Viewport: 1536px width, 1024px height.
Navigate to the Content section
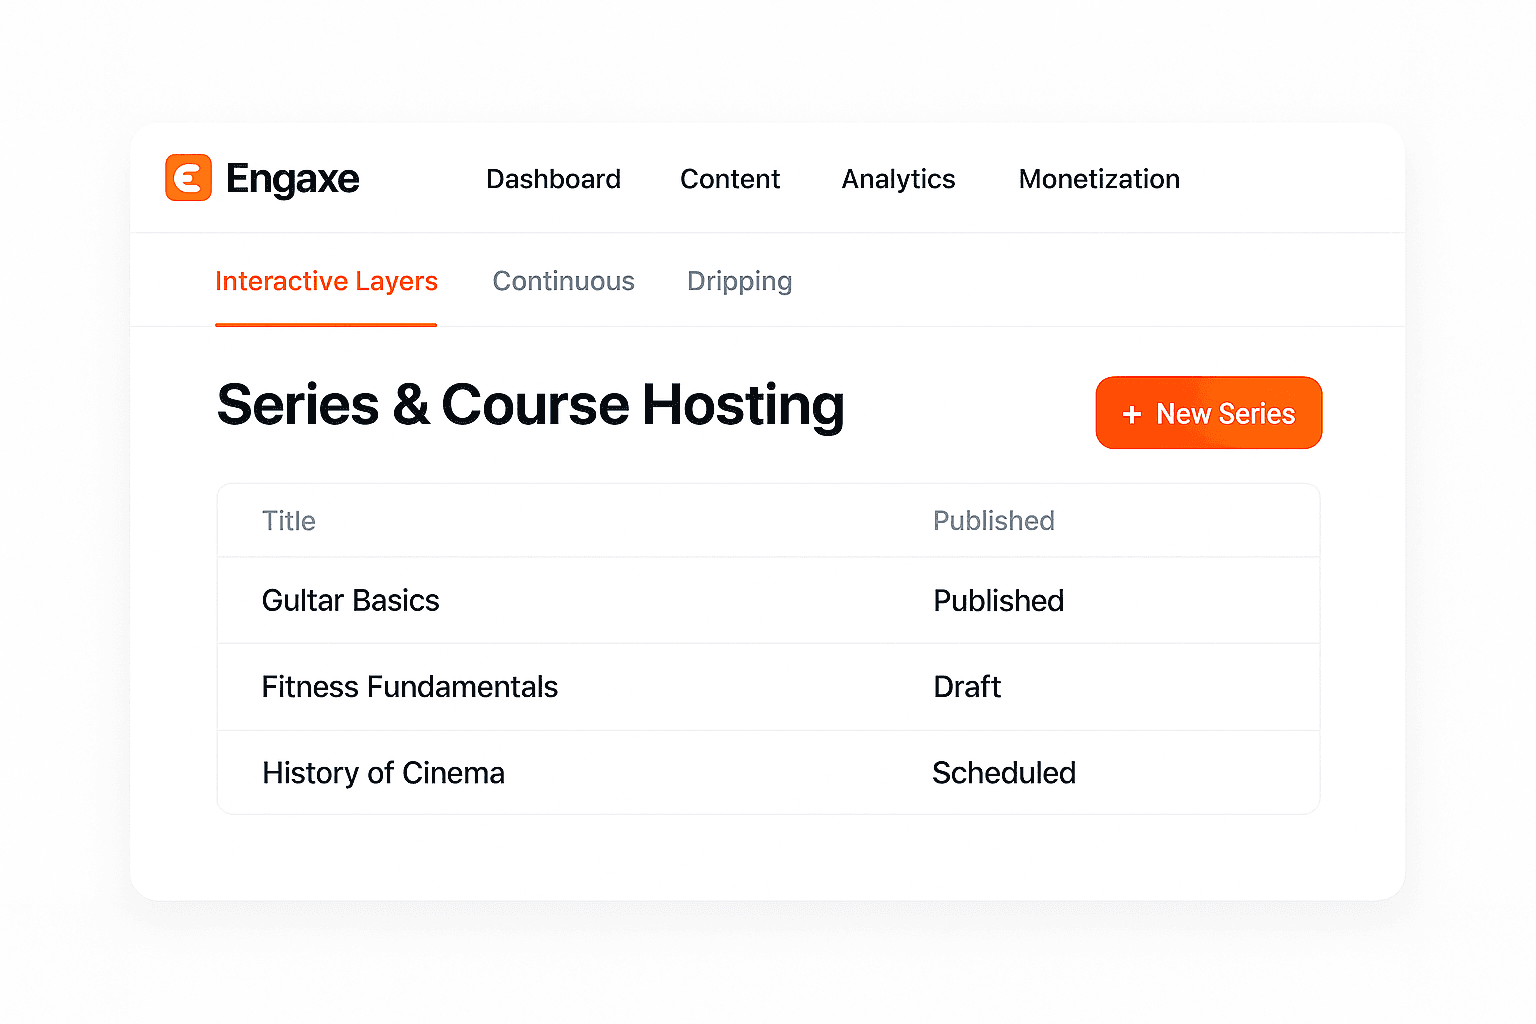(x=730, y=179)
